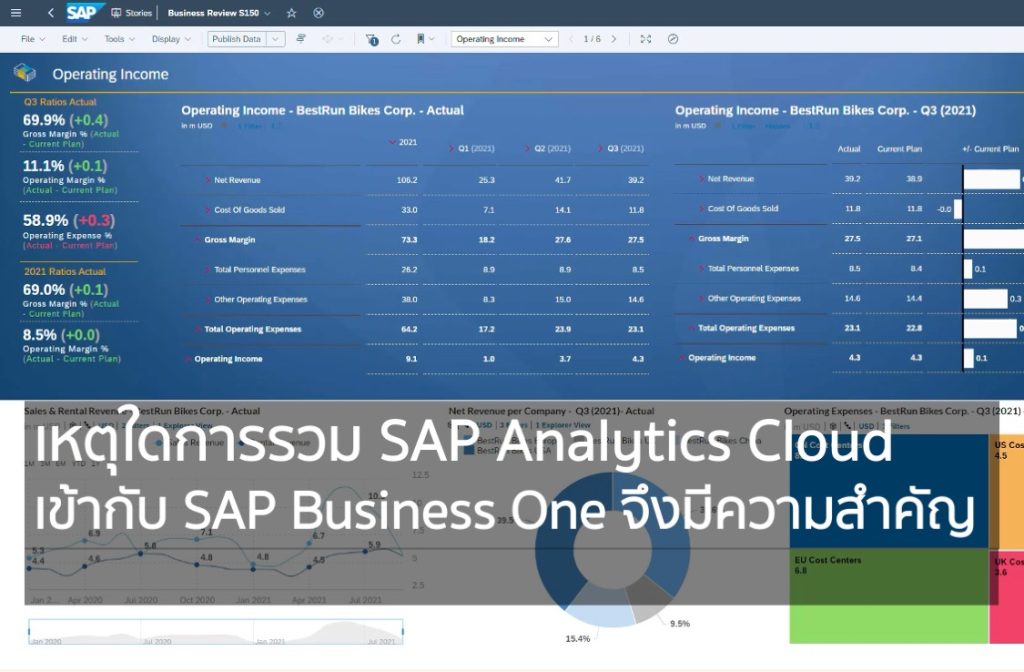
Task: Open the Tools menu
Action: 120,39
